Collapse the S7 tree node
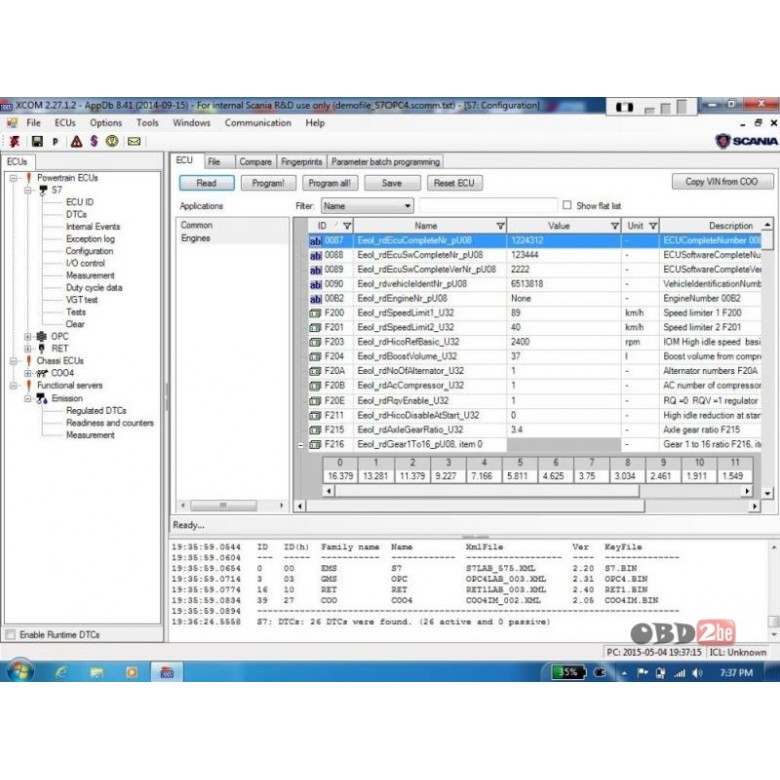Image resolution: width=780 pixels, height=780 pixels. tap(28, 190)
